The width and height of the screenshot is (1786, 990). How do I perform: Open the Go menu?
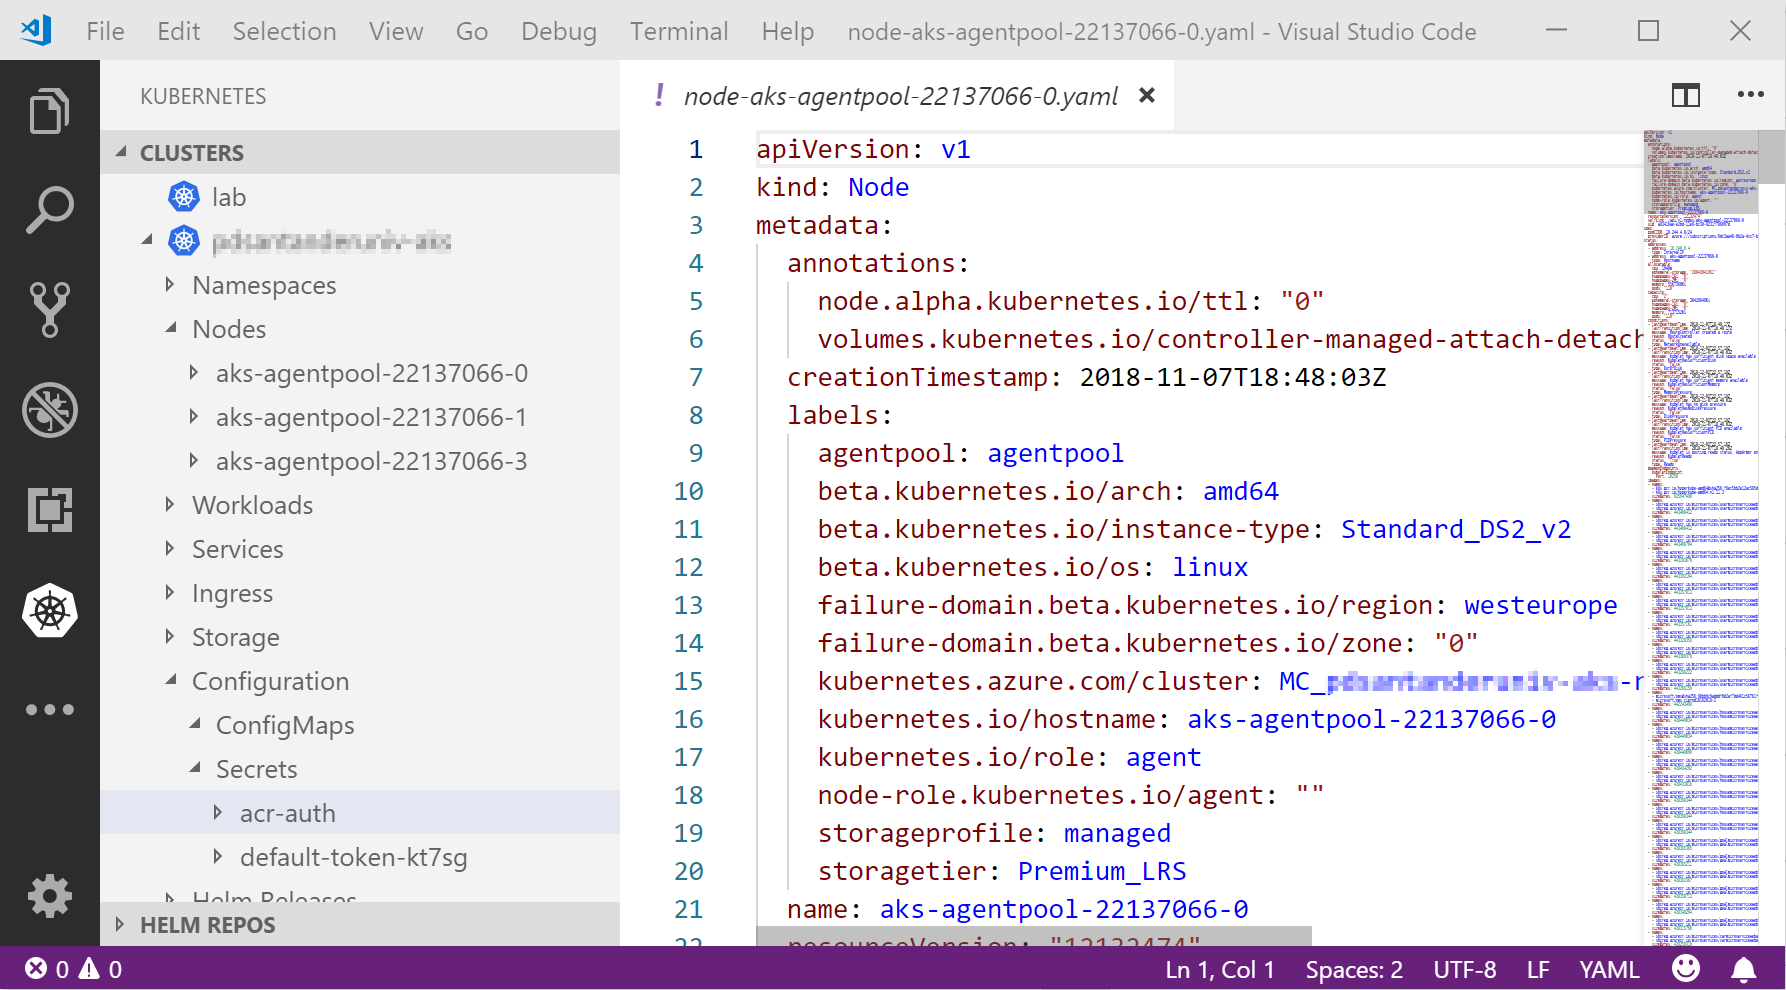pyautogui.click(x=472, y=31)
